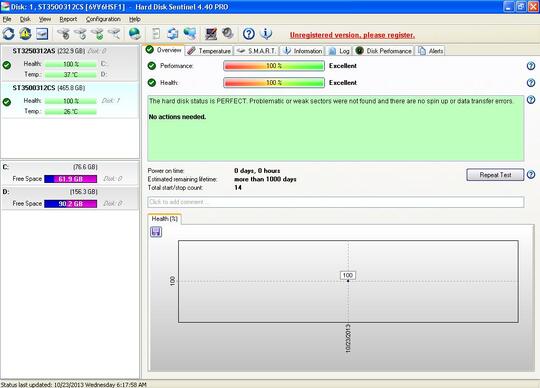Open the Configuration menu
Screen dimensions: 540x388
coord(103,19)
